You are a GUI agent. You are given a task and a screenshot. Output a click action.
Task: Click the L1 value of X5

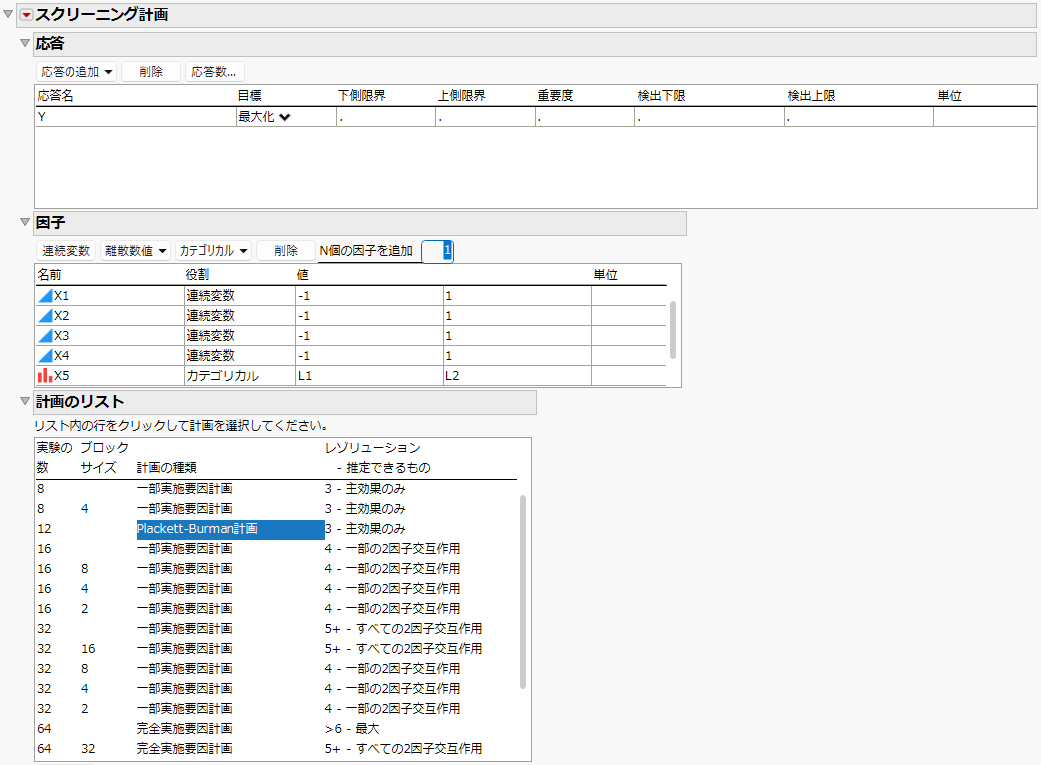coord(369,375)
